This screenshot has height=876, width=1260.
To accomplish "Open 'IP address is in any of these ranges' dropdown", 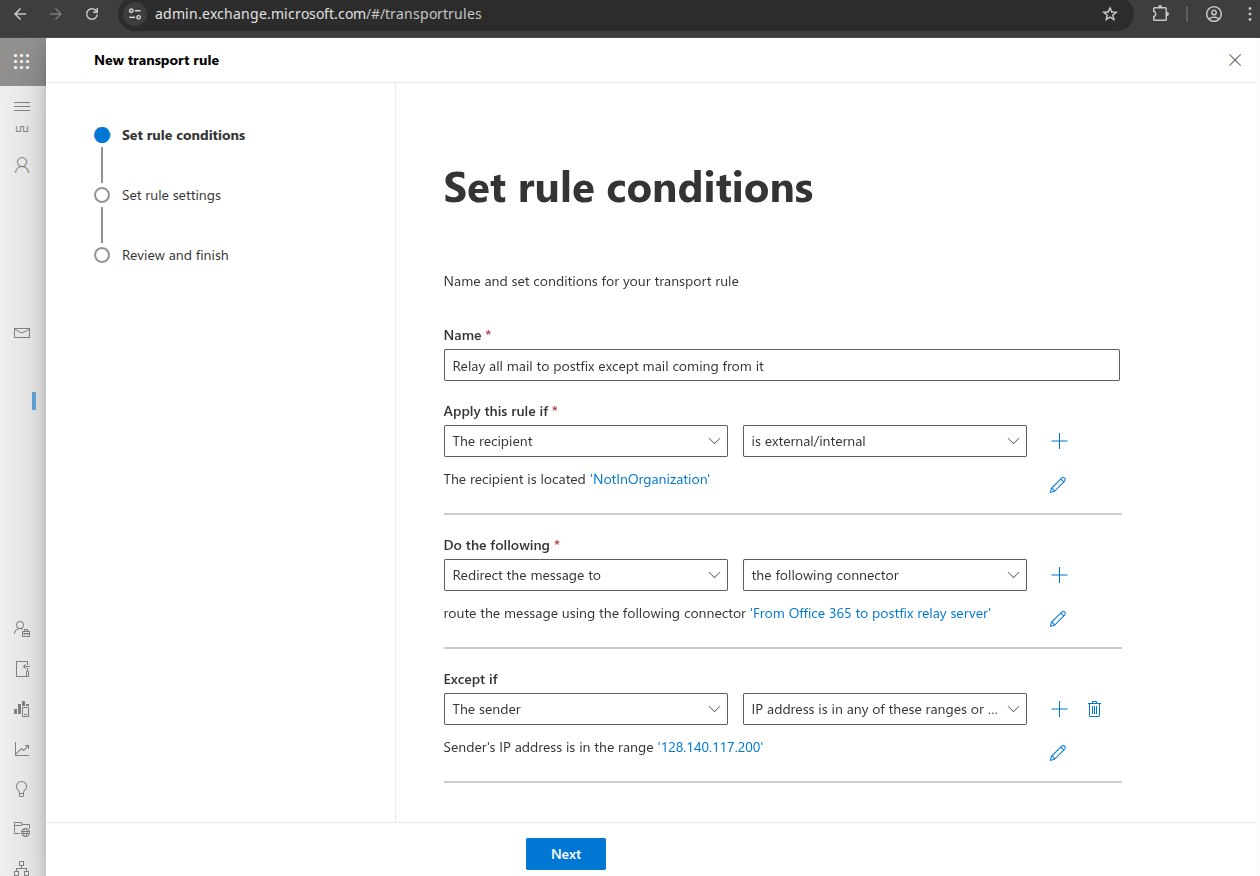I will [x=885, y=709].
